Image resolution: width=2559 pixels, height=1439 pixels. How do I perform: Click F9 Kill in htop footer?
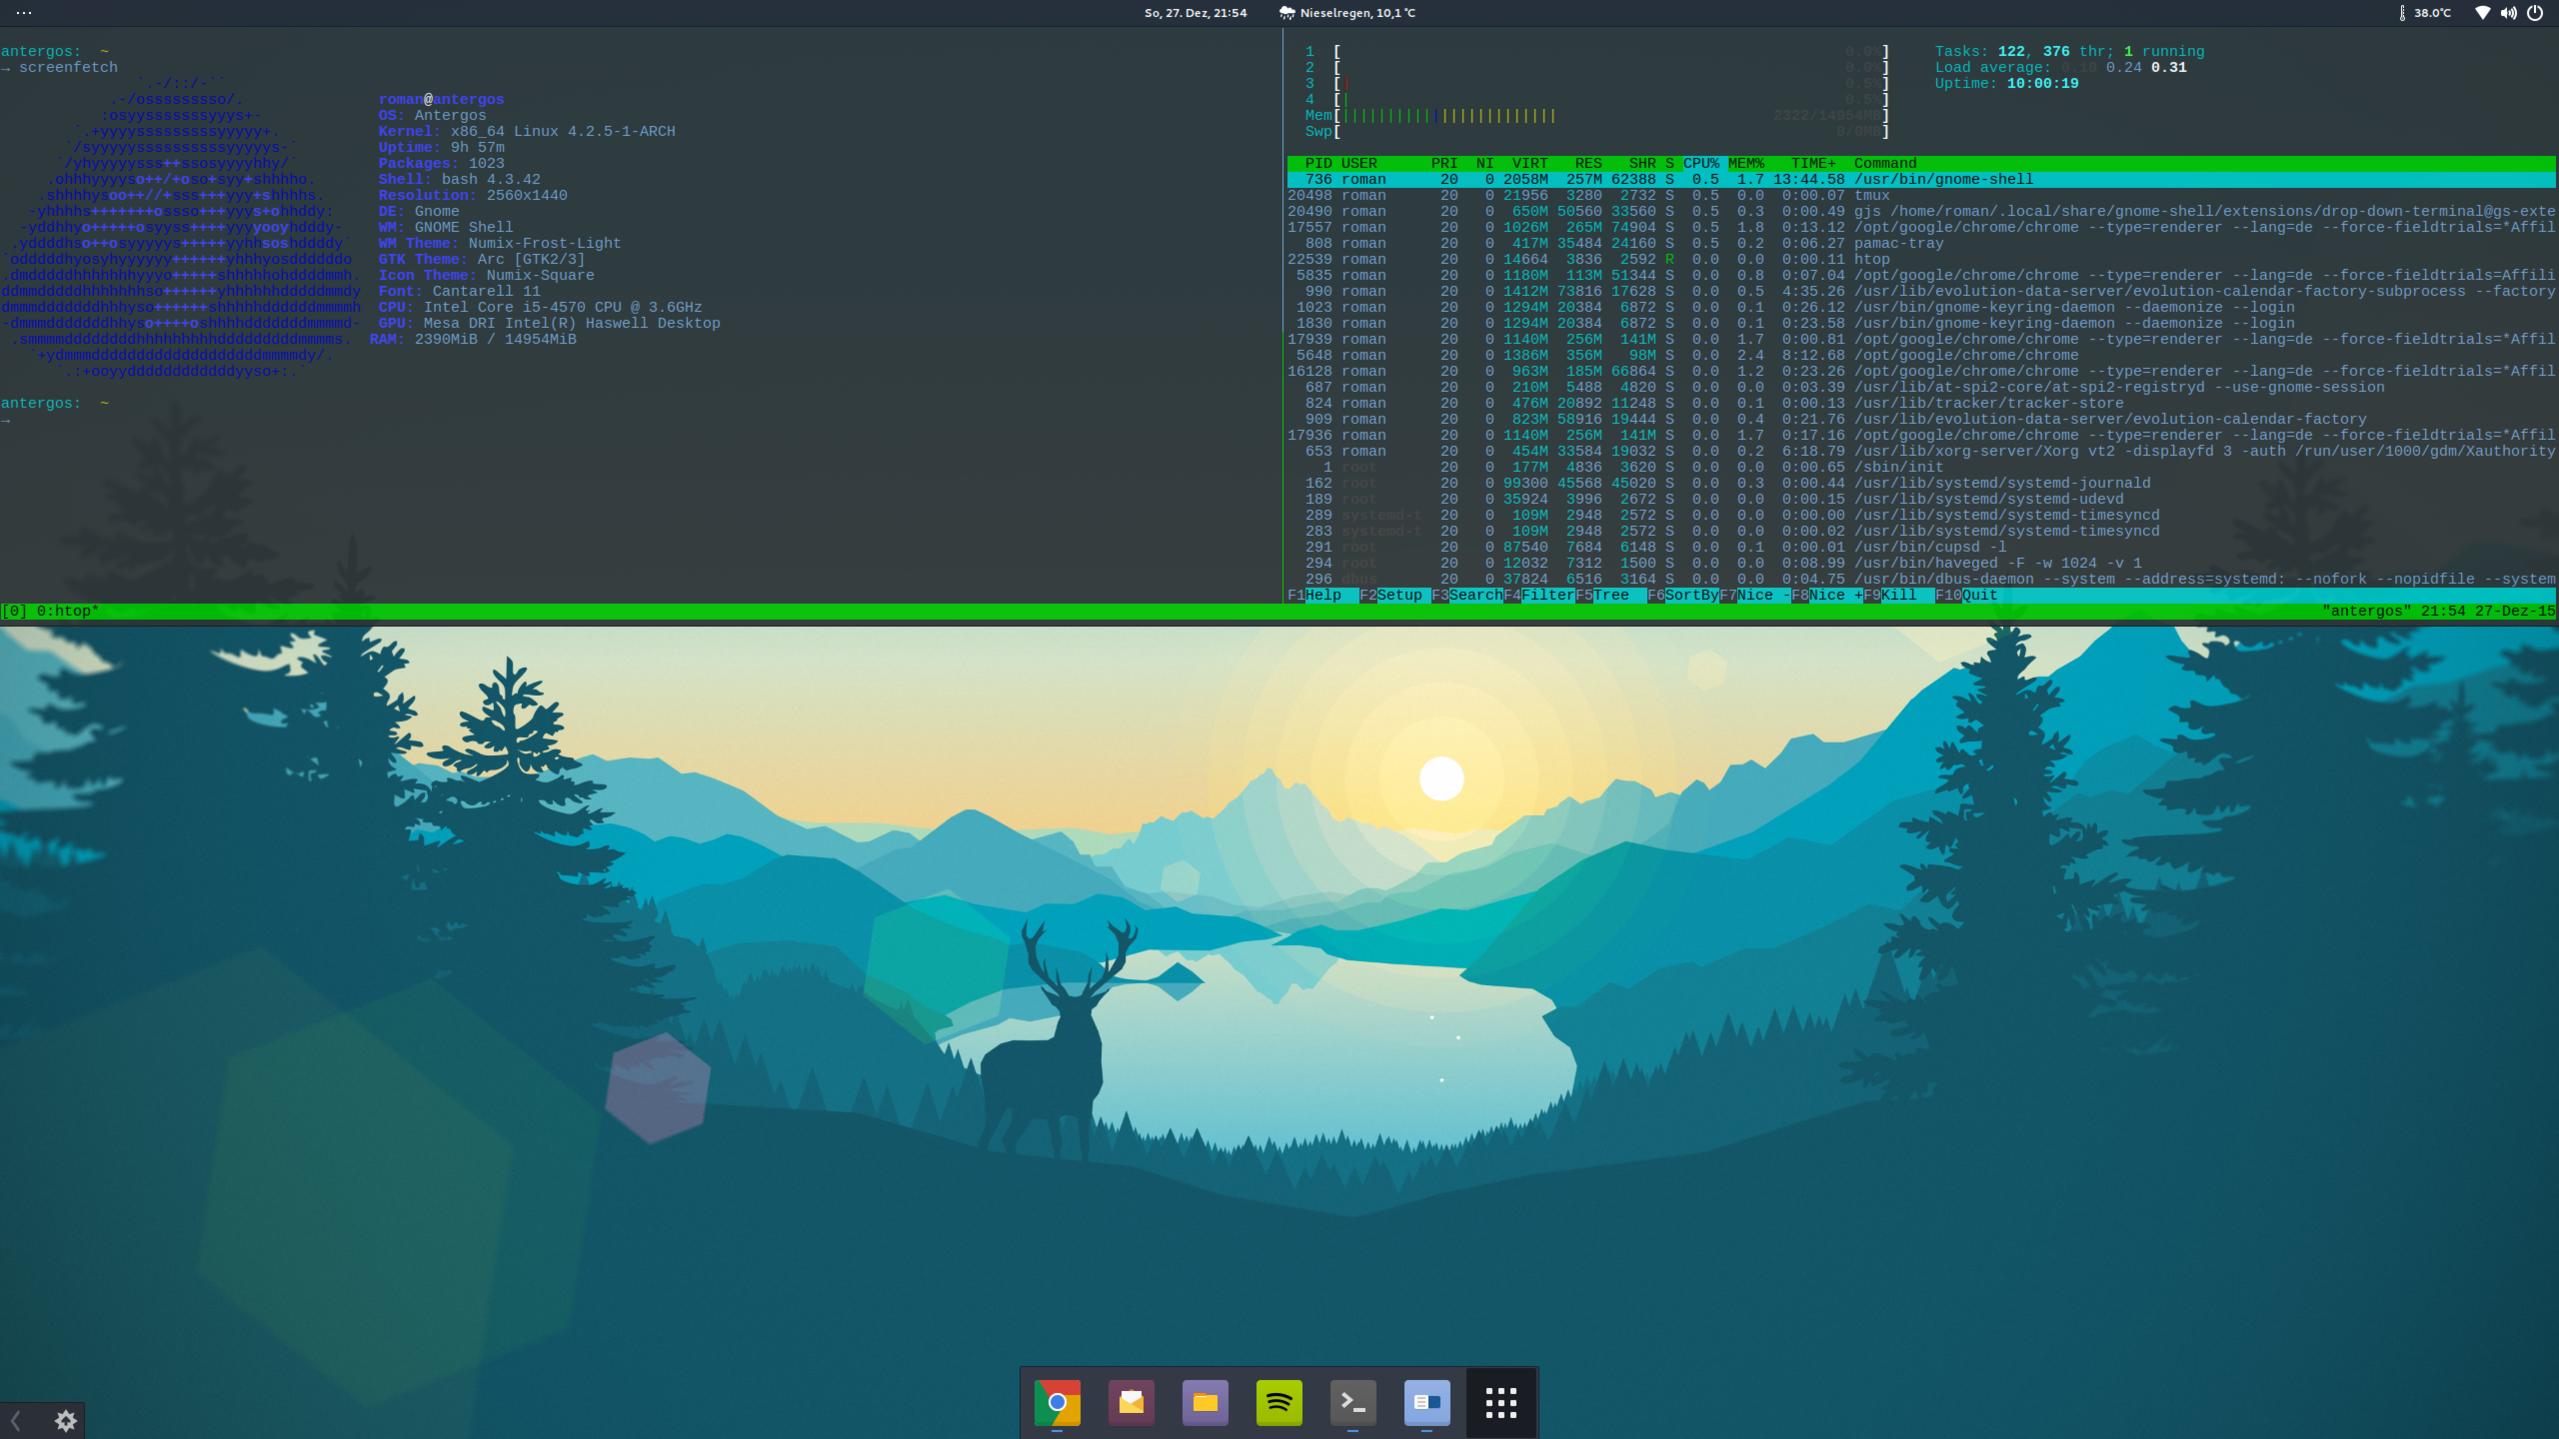coord(1897,595)
